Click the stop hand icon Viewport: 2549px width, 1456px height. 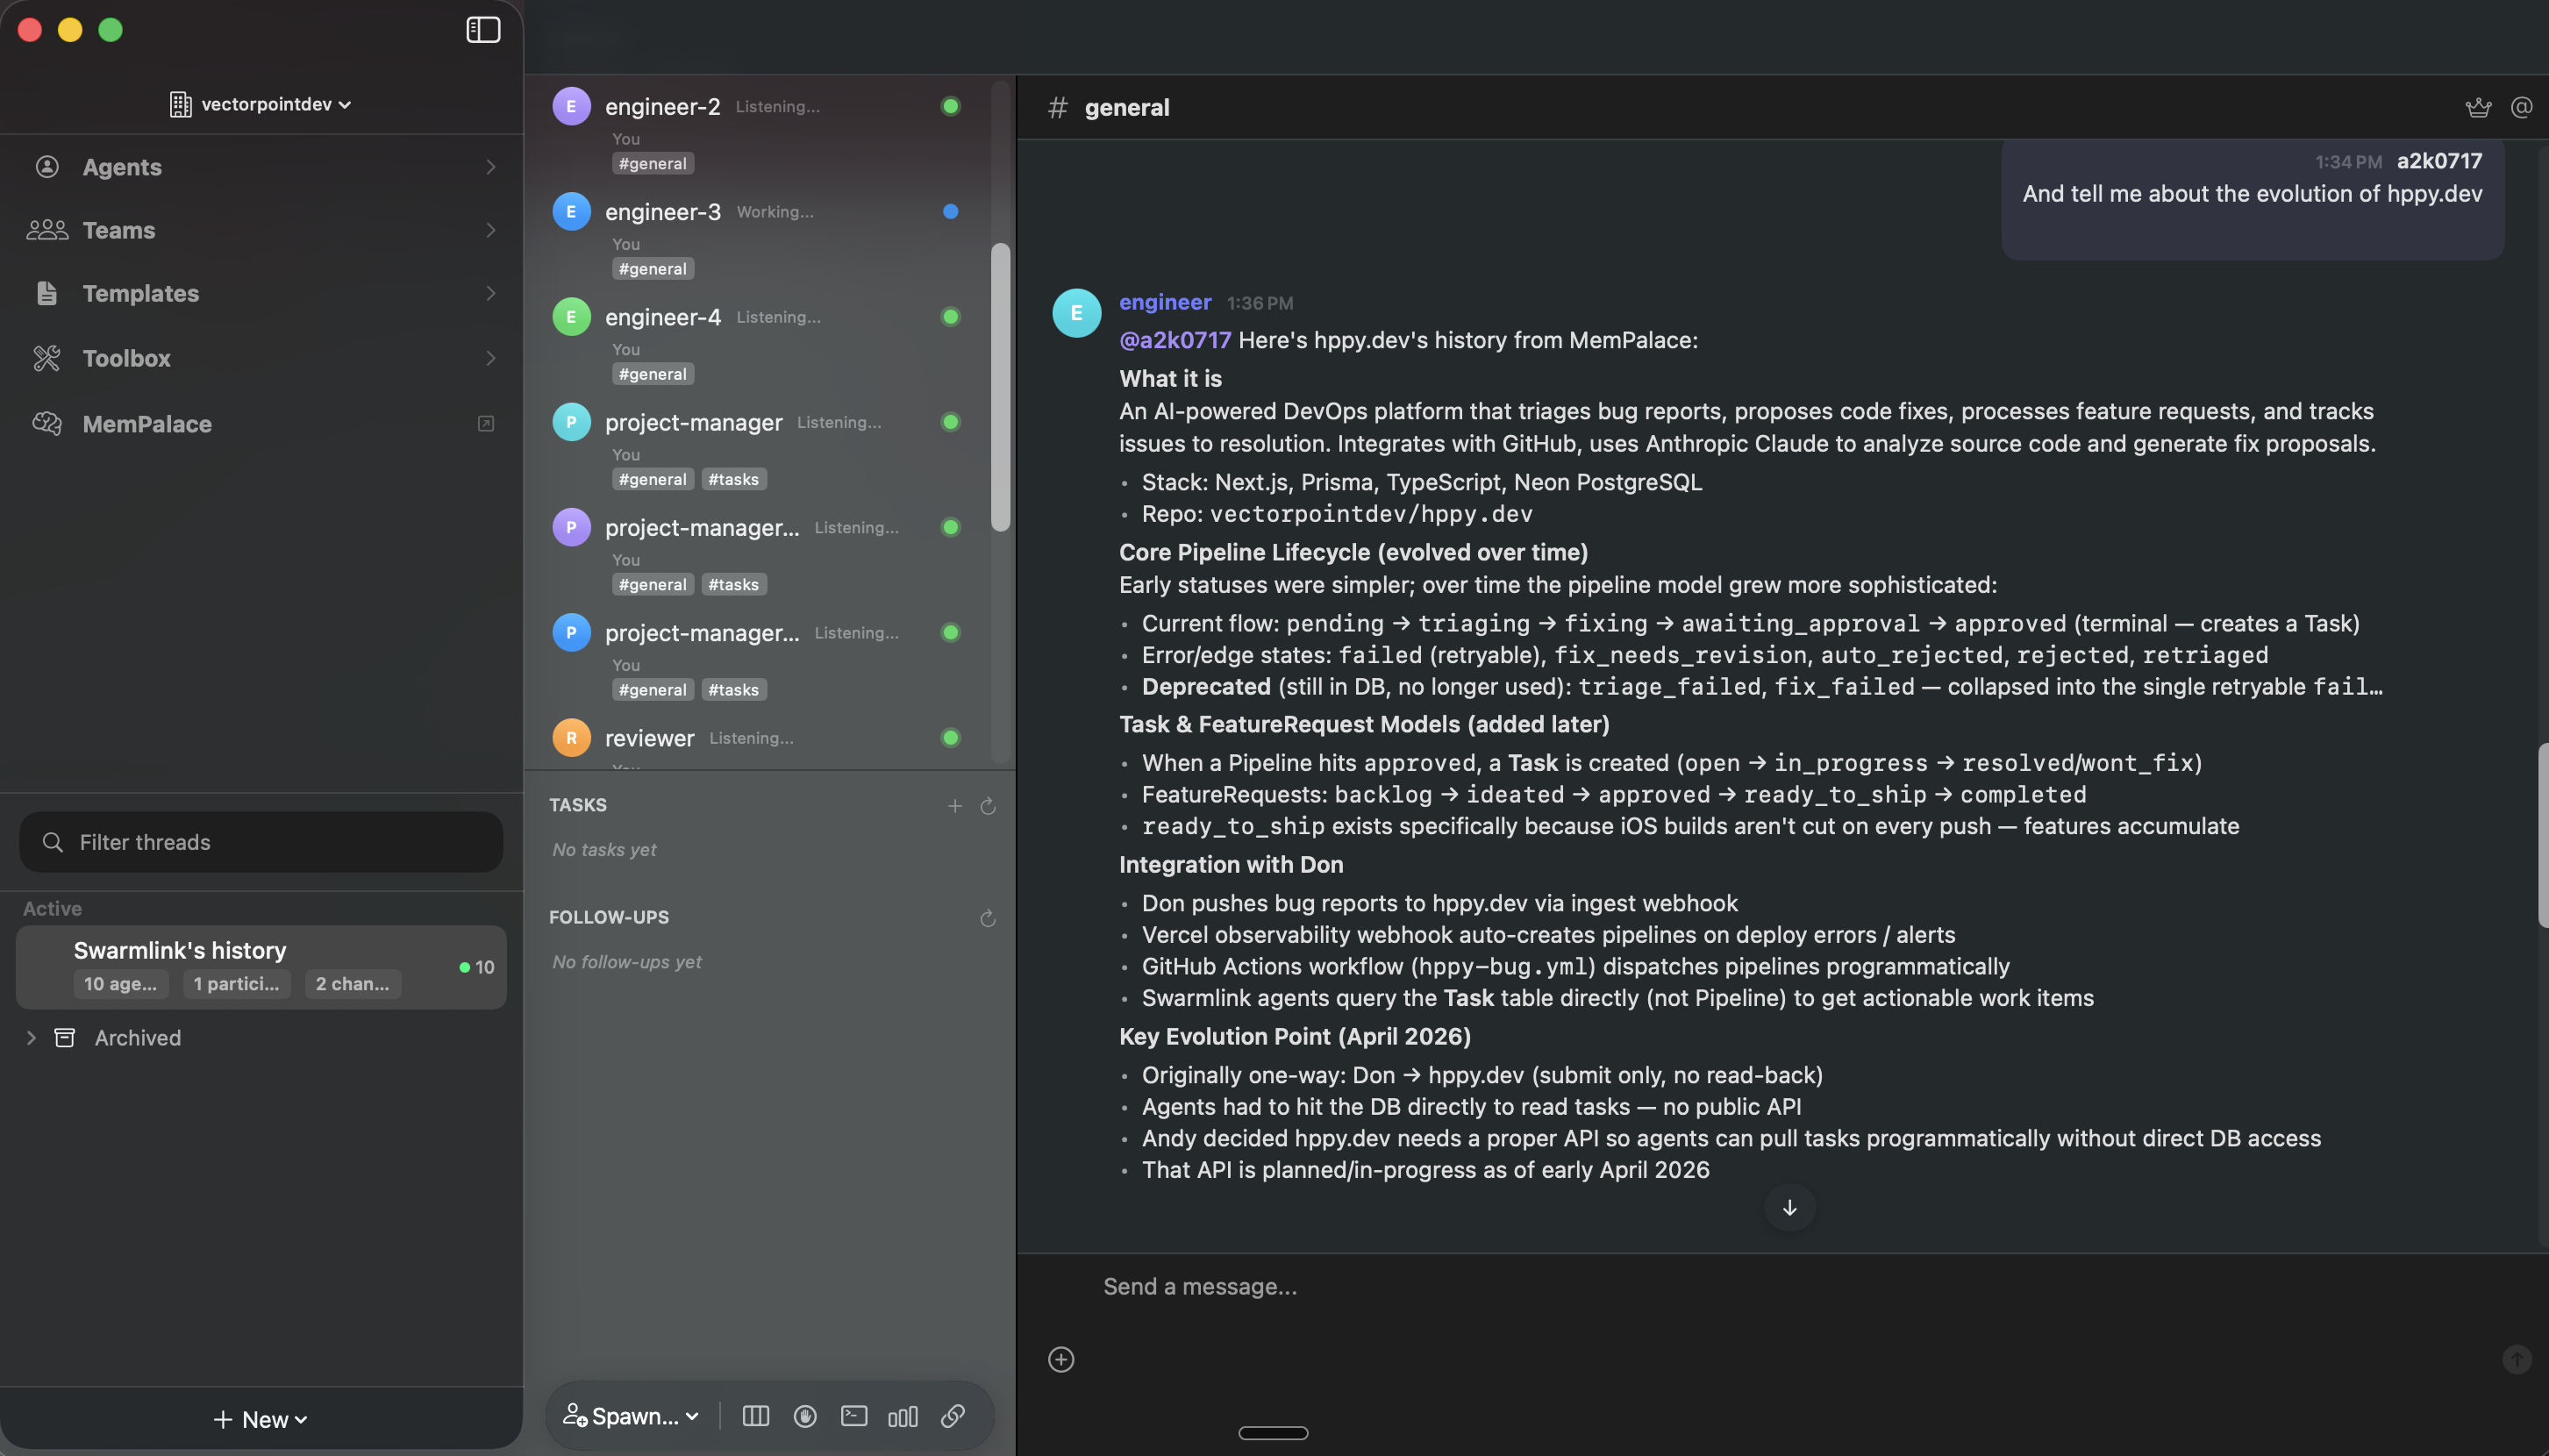click(804, 1415)
